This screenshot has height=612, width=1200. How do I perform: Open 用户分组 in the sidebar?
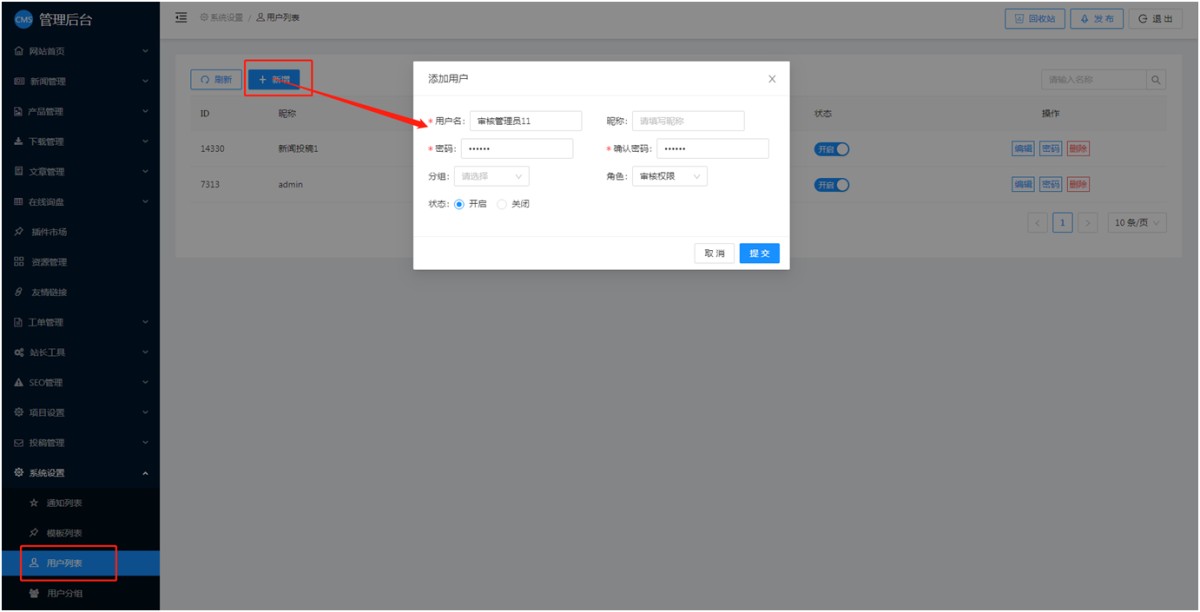(x=80, y=593)
